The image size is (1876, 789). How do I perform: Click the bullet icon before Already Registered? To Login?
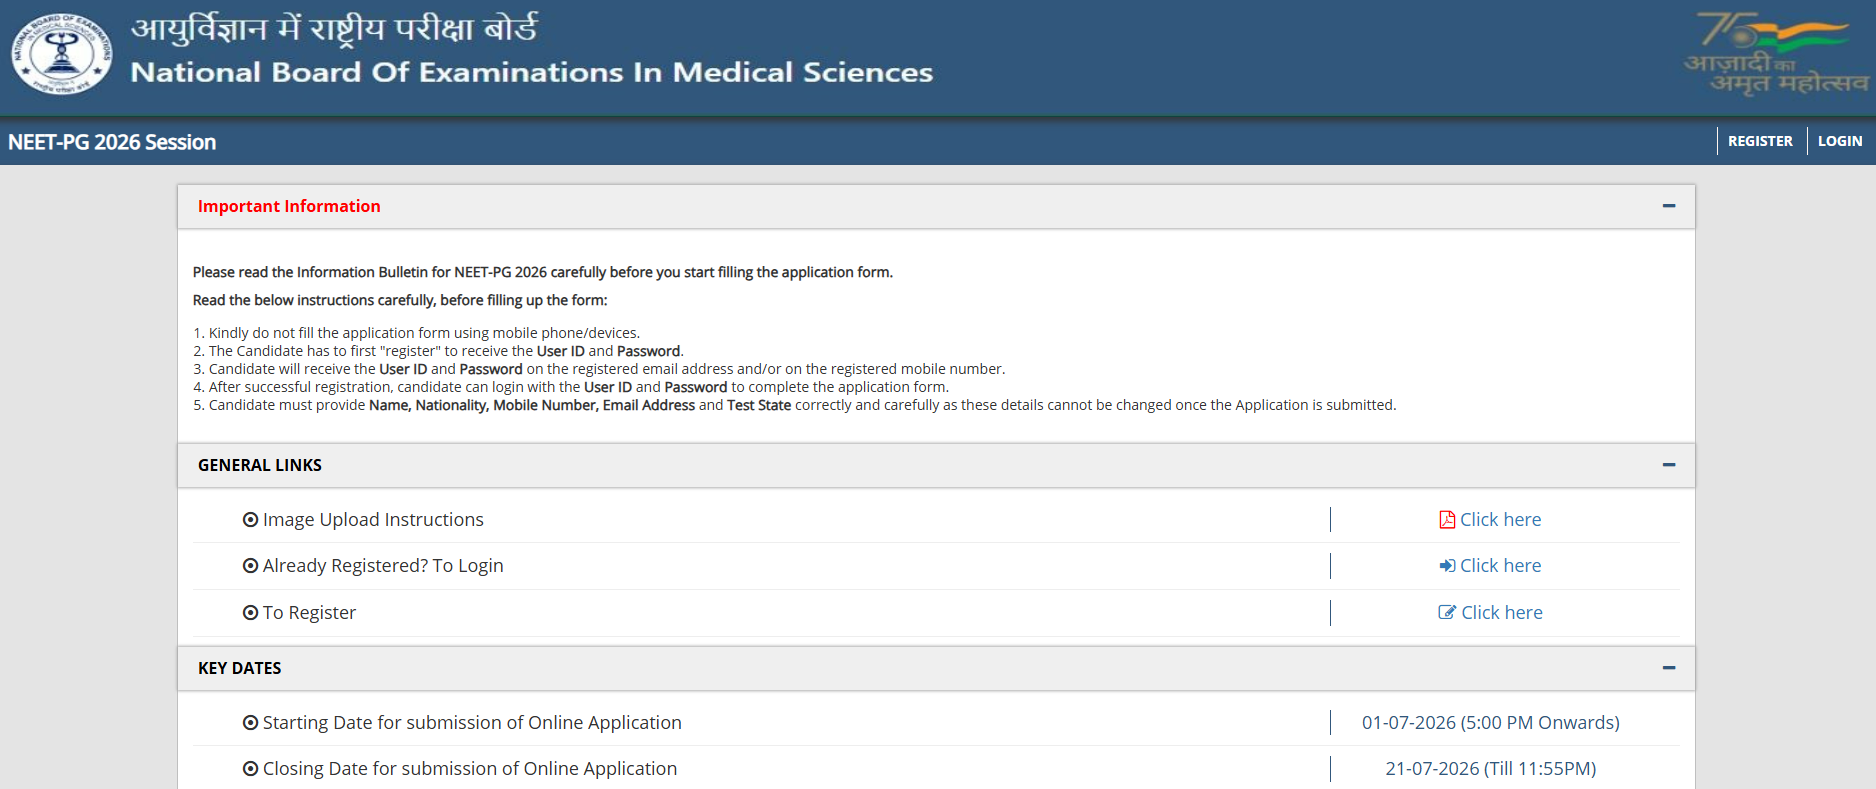coord(250,566)
